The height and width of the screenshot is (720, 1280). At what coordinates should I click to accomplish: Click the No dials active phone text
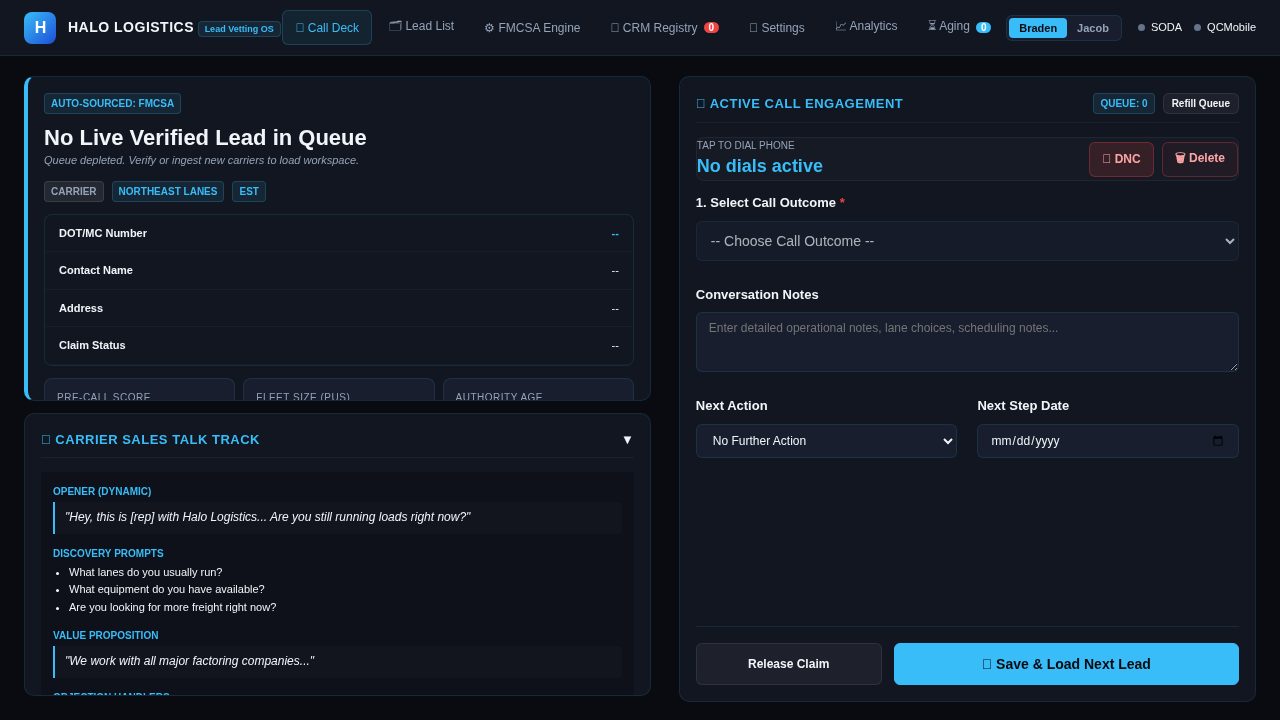[760, 166]
